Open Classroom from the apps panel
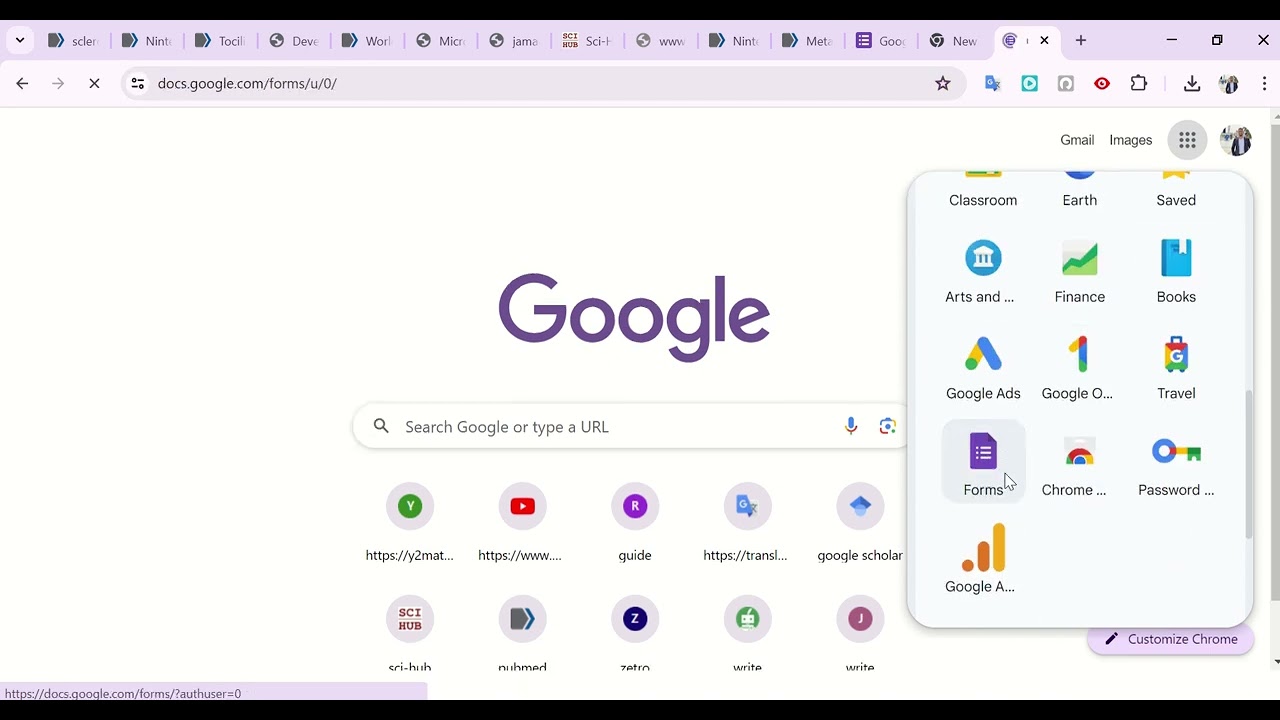 [x=983, y=190]
